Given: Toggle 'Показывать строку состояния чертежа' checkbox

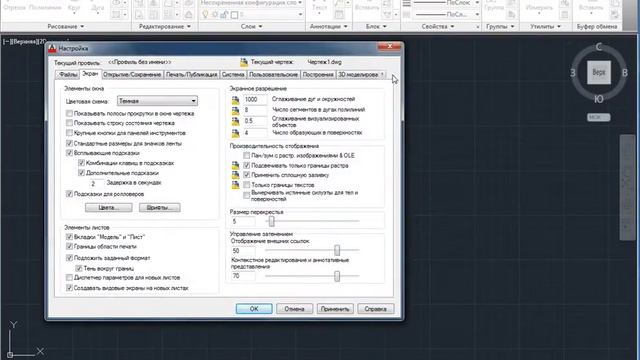Looking at the screenshot, I should [69, 123].
